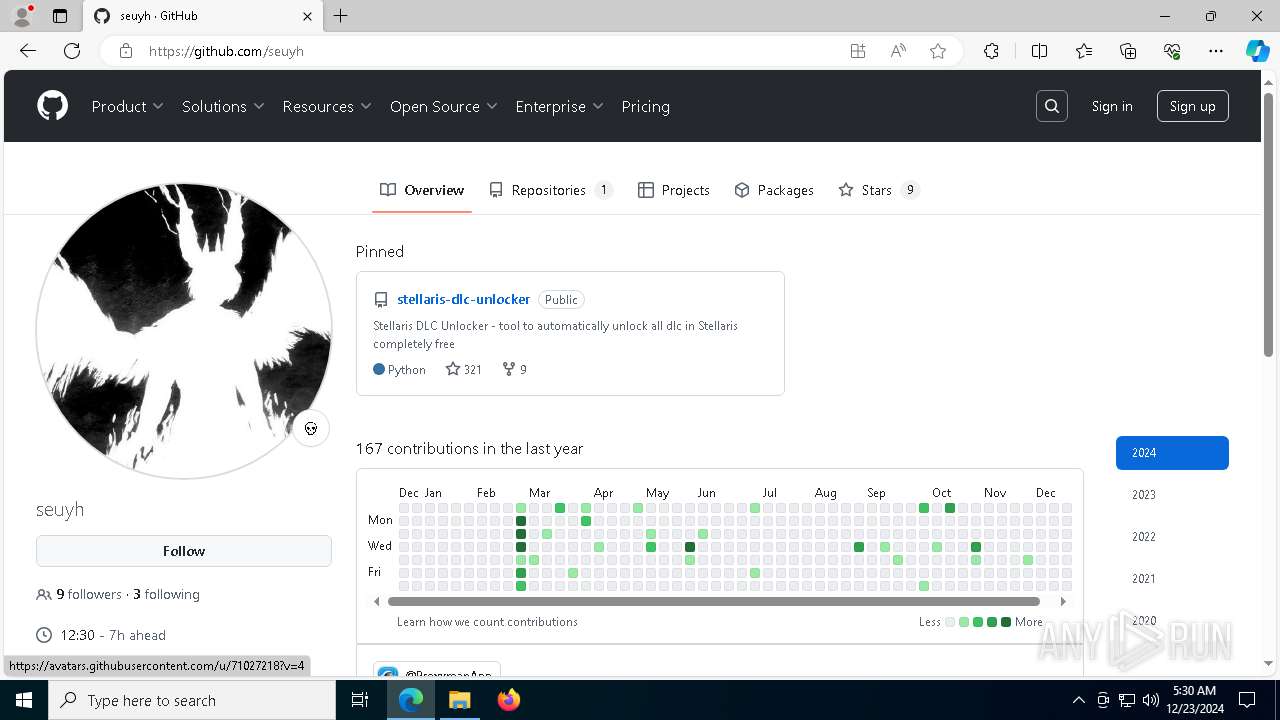The height and width of the screenshot is (720, 1280).
Task: Go back with browser back arrow
Action: pos(28,51)
